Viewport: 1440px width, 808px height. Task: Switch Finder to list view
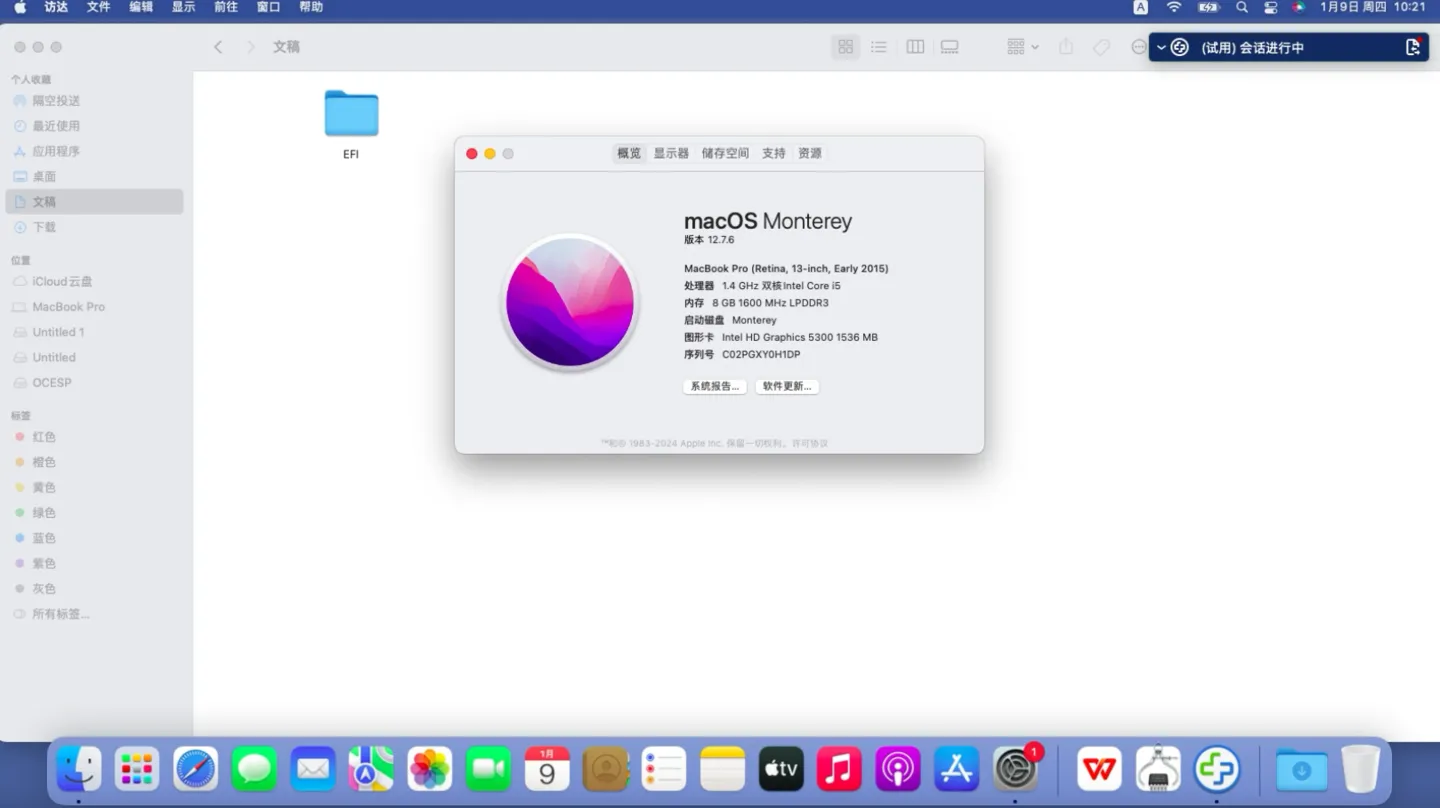tap(879, 47)
